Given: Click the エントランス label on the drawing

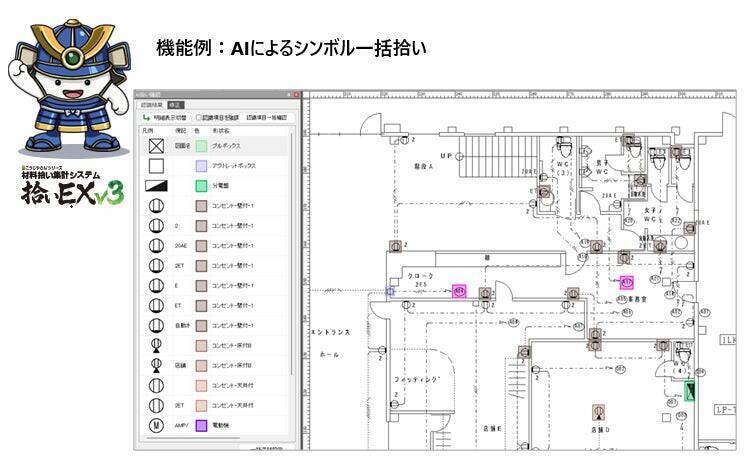Looking at the screenshot, I should coord(331,332).
